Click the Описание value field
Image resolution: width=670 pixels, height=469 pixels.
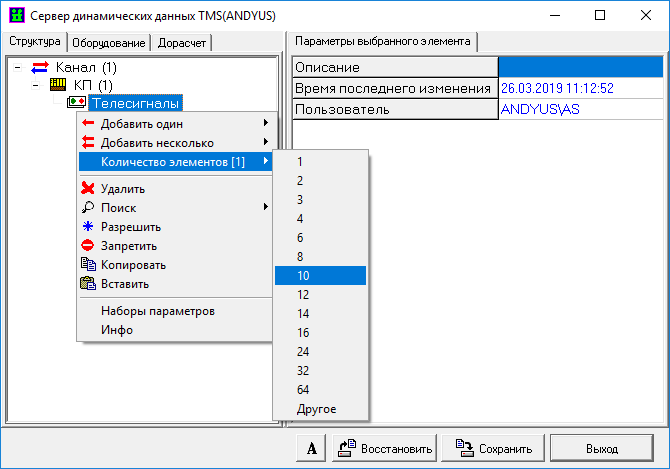click(x=580, y=66)
